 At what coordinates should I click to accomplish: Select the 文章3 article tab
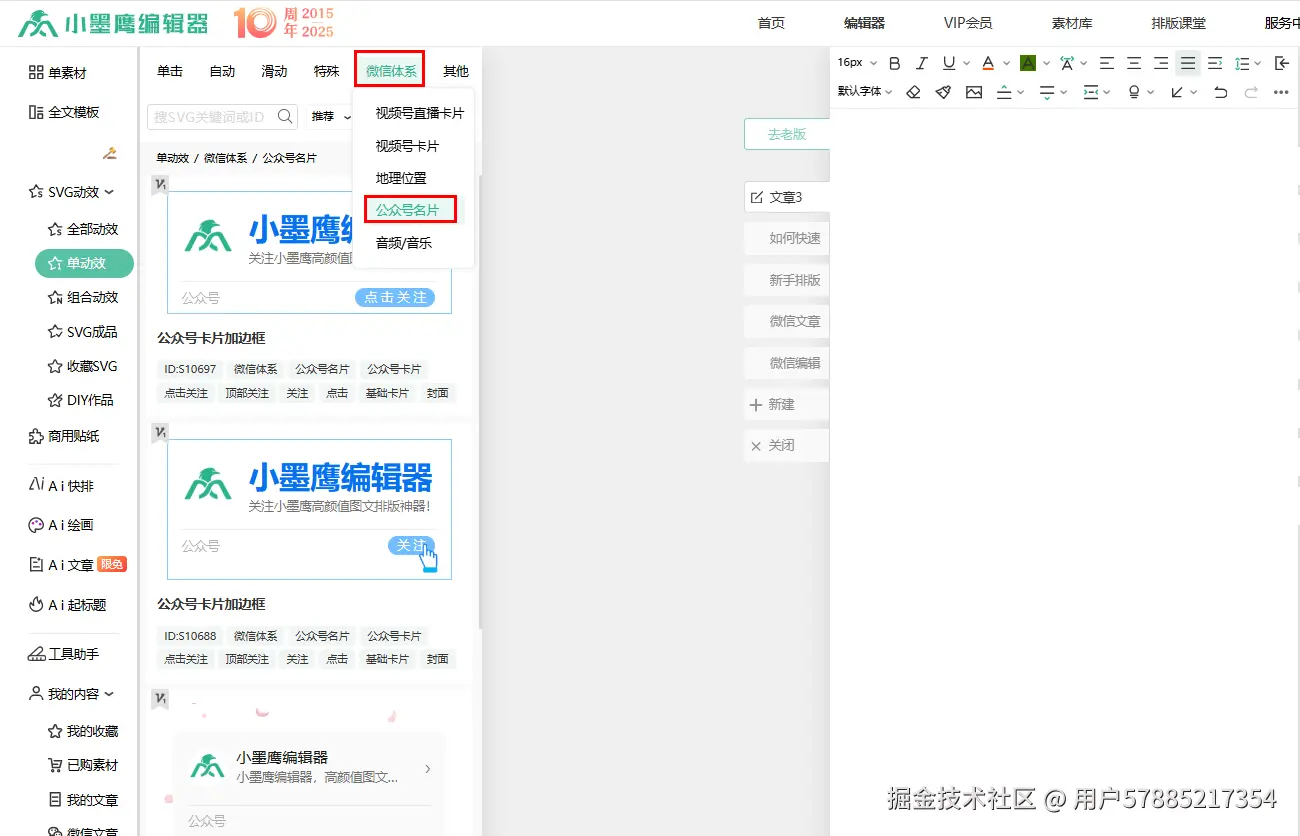786,197
